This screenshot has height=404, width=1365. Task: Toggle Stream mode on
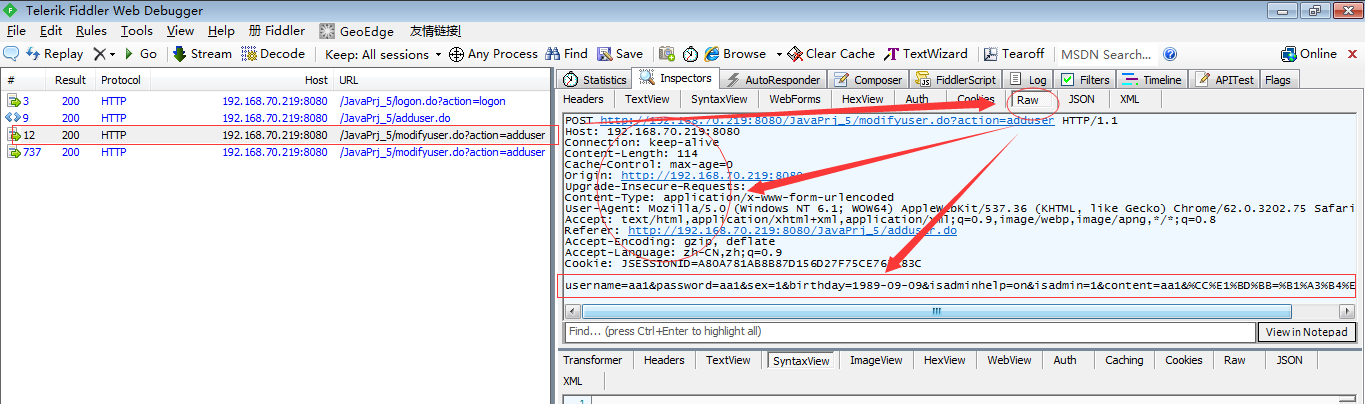point(202,54)
